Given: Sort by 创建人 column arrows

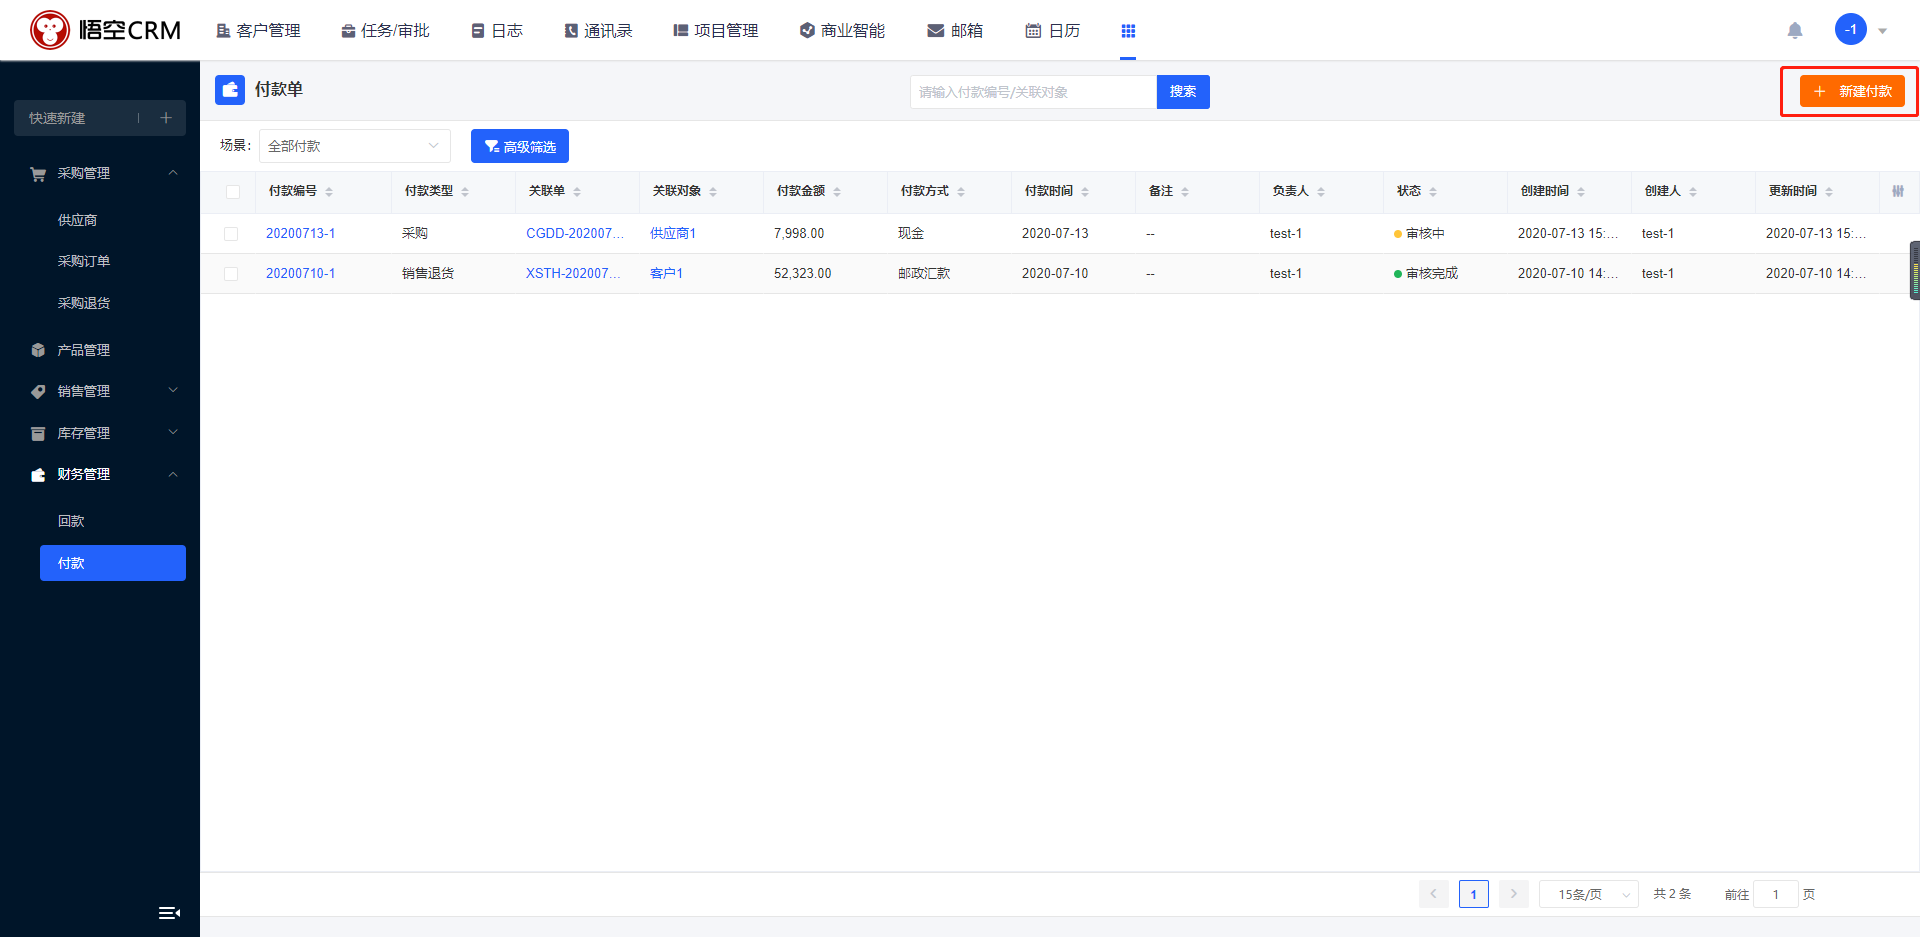Looking at the screenshot, I should [1693, 192].
